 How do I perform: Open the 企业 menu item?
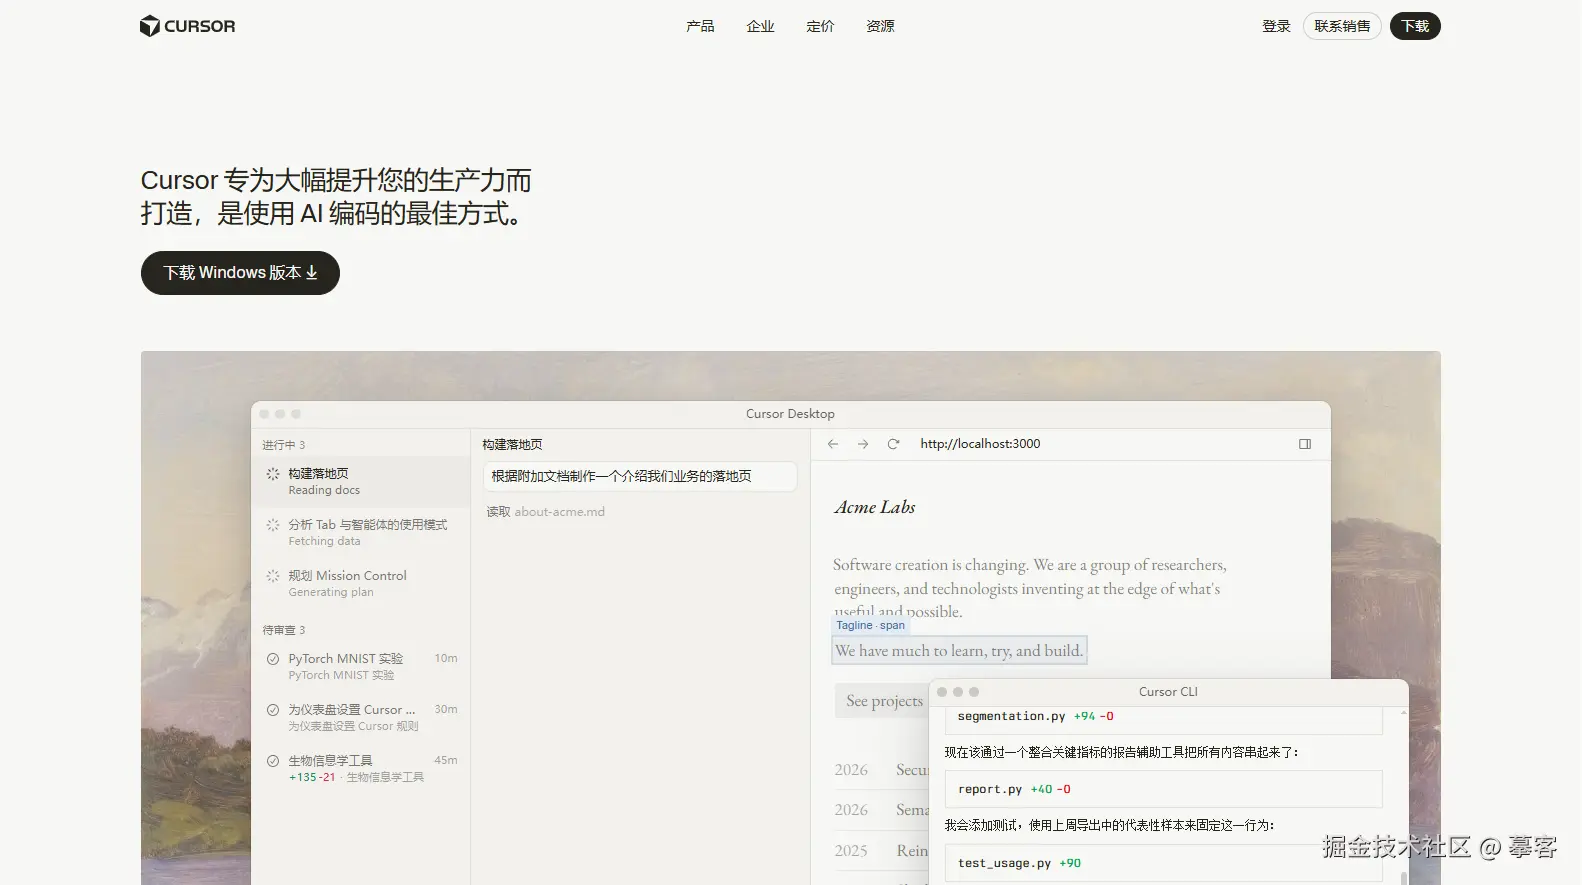coord(760,26)
